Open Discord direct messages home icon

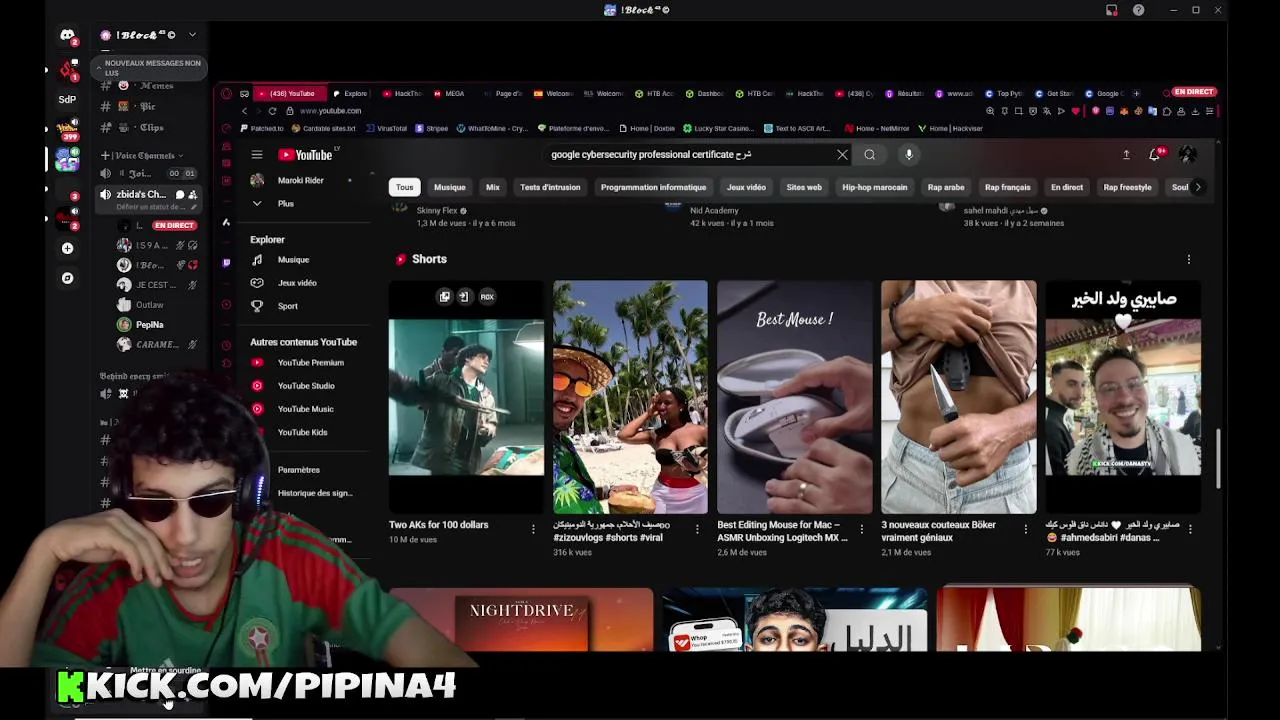tap(67, 36)
